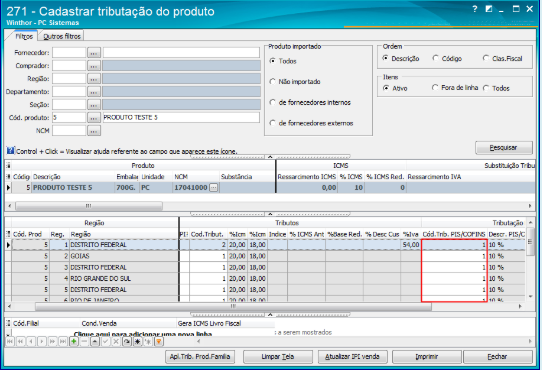Open column chooser of the Cód.Filial grid
Viewport: 542px width, 370px height.
8,323
